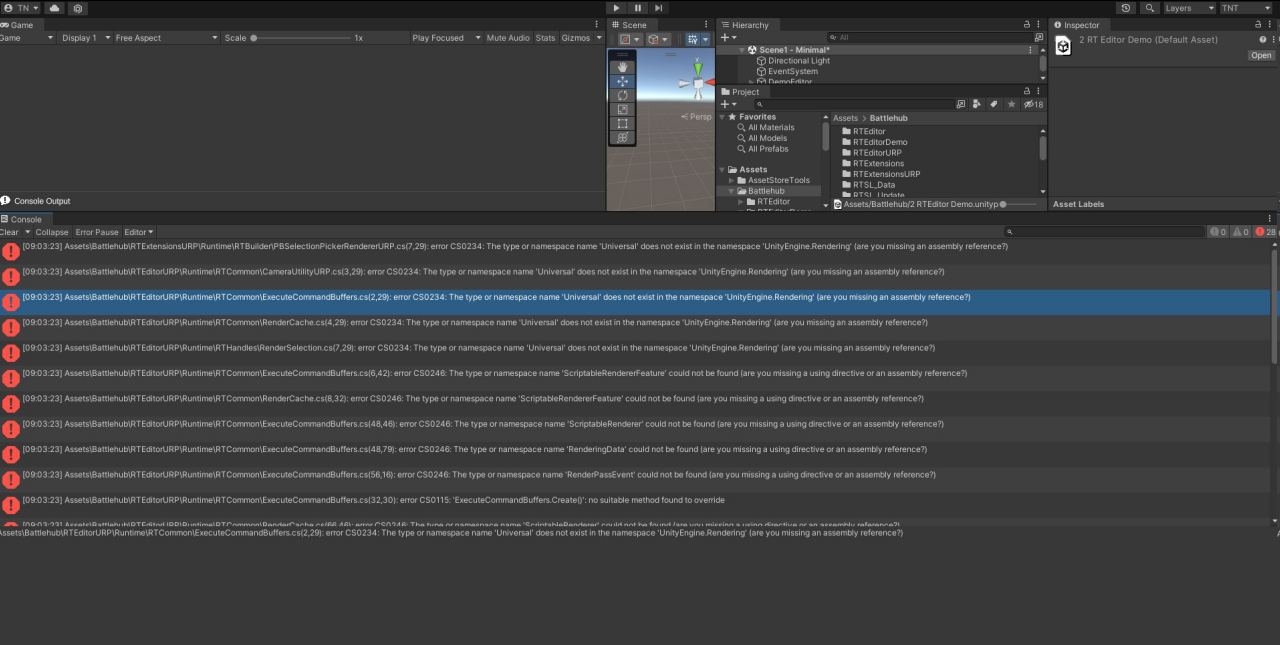Open the Unity Version Control icon
This screenshot has width=1280, height=645.
pyautogui.click(x=78, y=8)
